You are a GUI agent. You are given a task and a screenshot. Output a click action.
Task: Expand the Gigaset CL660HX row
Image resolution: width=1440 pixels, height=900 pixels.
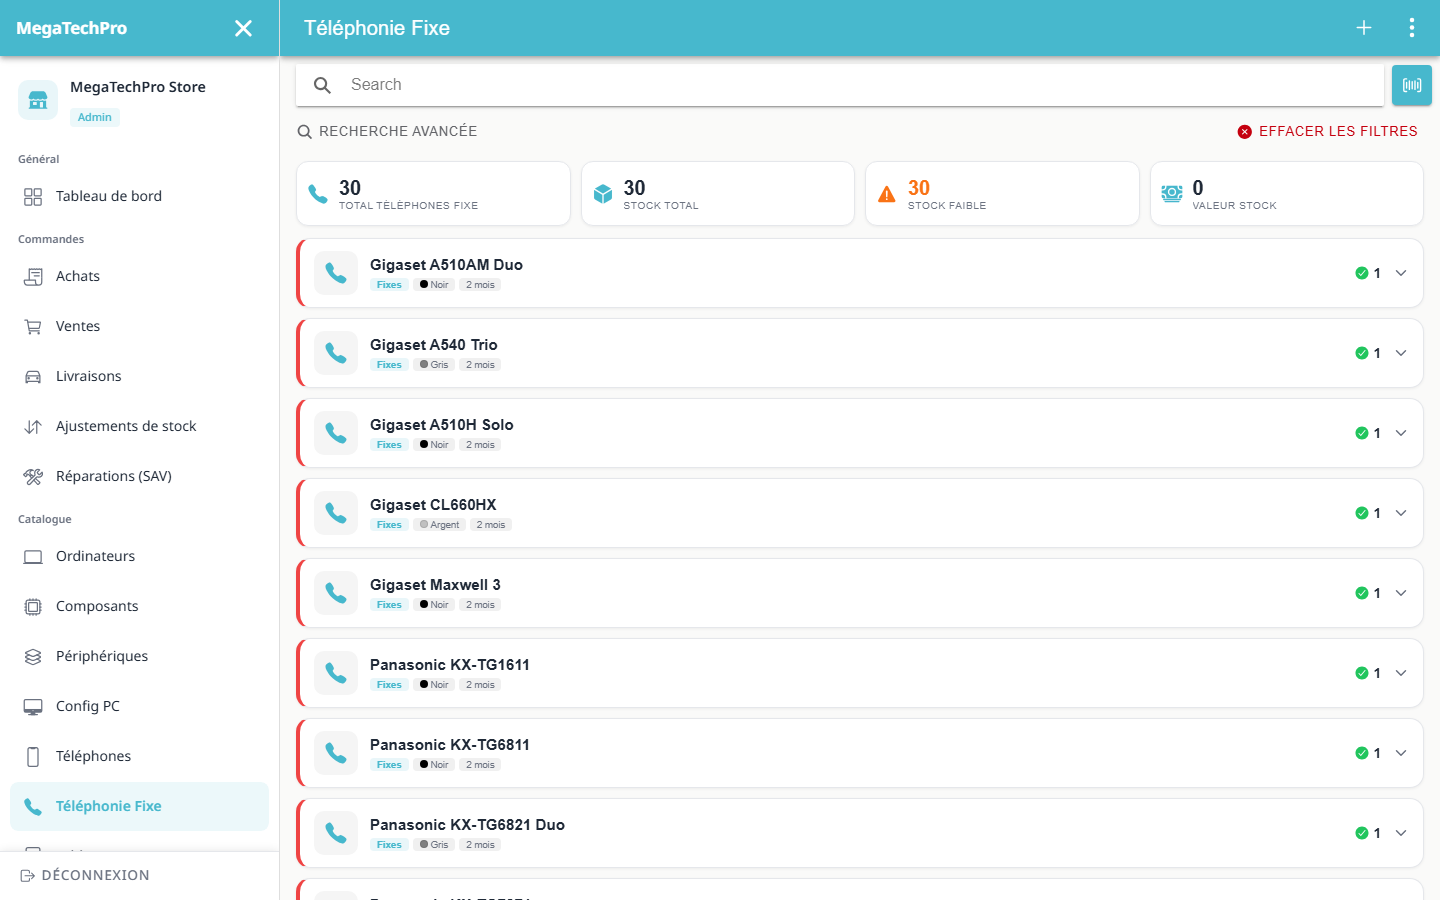[x=1401, y=513]
